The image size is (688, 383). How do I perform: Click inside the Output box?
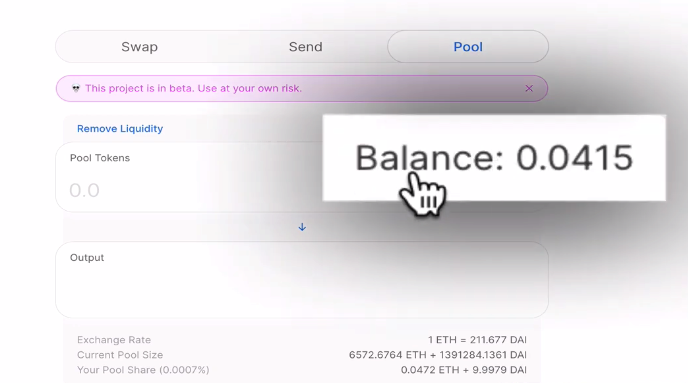point(302,279)
